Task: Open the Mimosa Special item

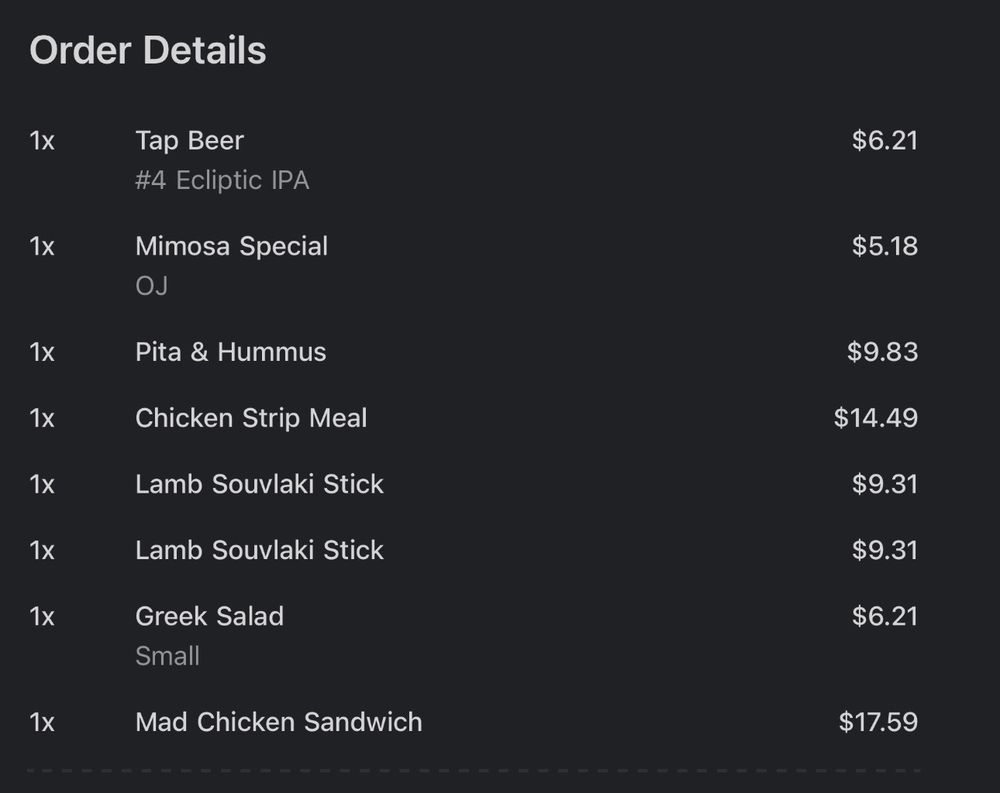Action: click(231, 247)
